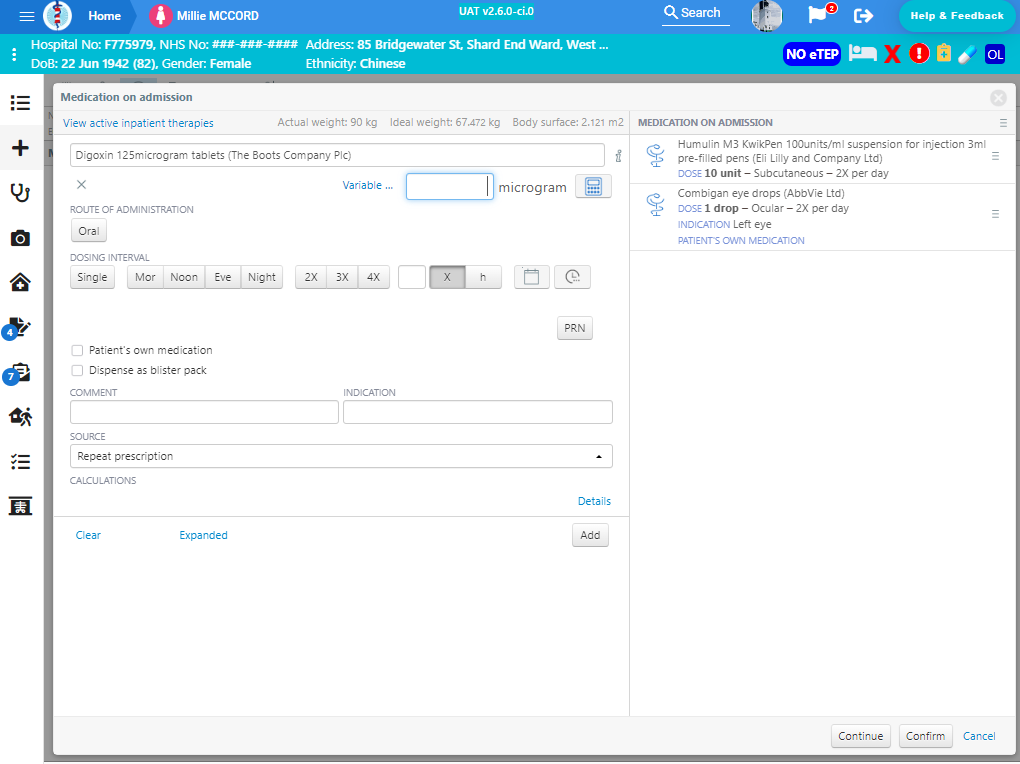
Task: Toggle the Night dosing time
Action: click(x=262, y=277)
